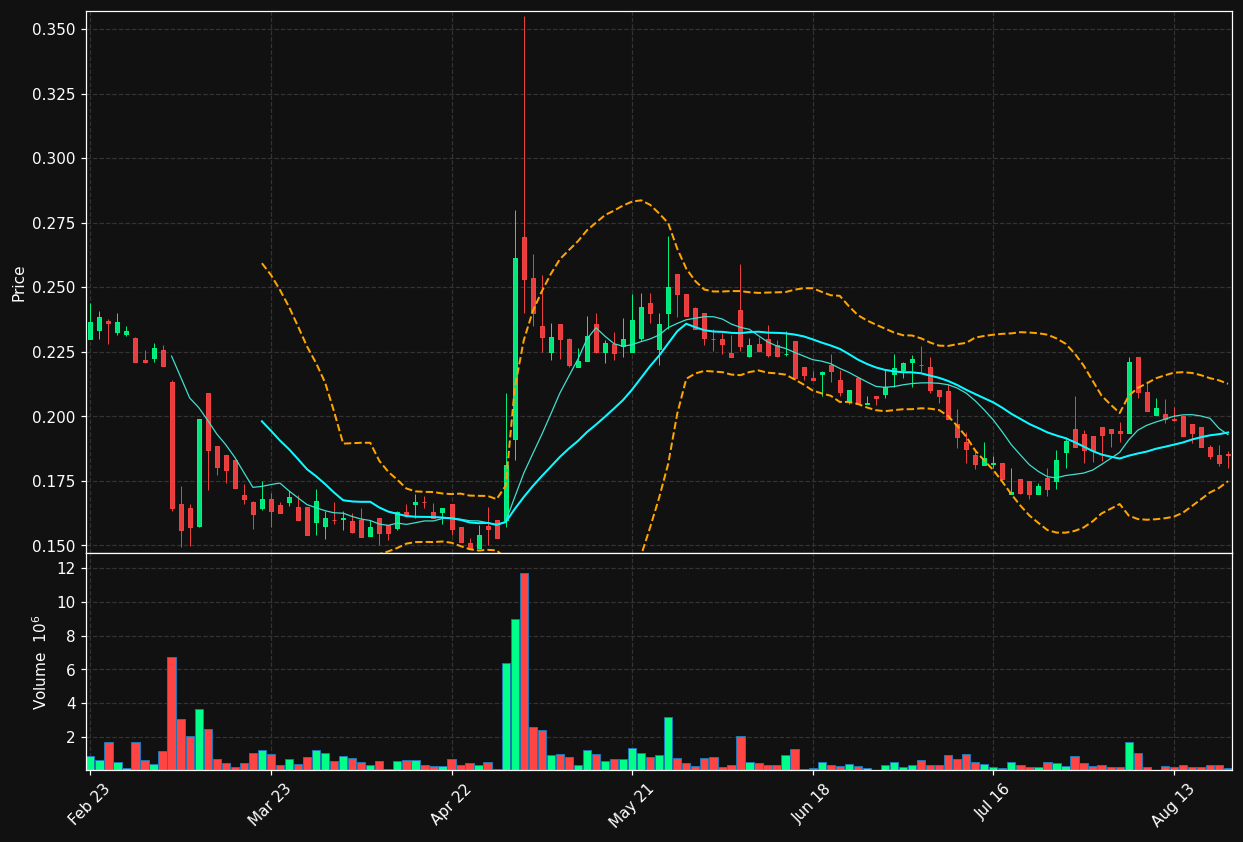Click the 0.350 price axis label
1243x842 pixels.
53,30
